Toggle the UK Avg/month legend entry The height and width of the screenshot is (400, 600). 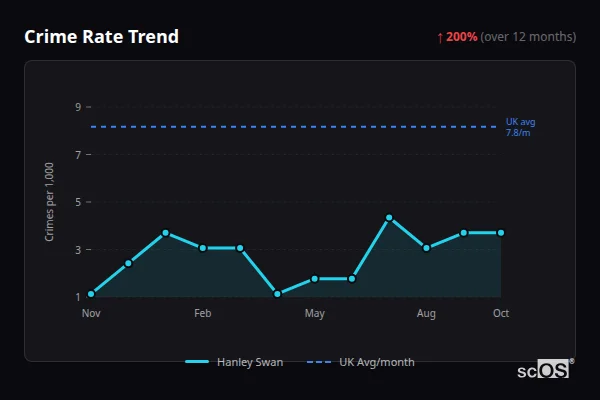click(x=360, y=362)
